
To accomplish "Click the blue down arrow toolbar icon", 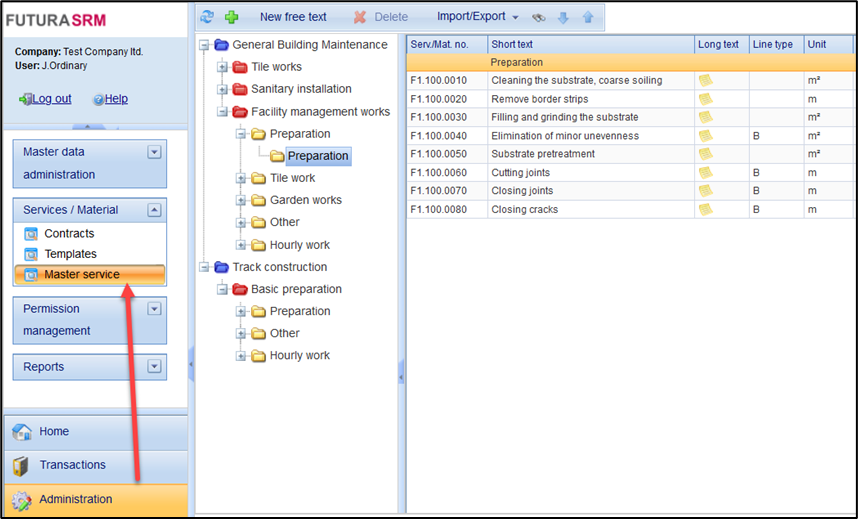I will tap(563, 17).
